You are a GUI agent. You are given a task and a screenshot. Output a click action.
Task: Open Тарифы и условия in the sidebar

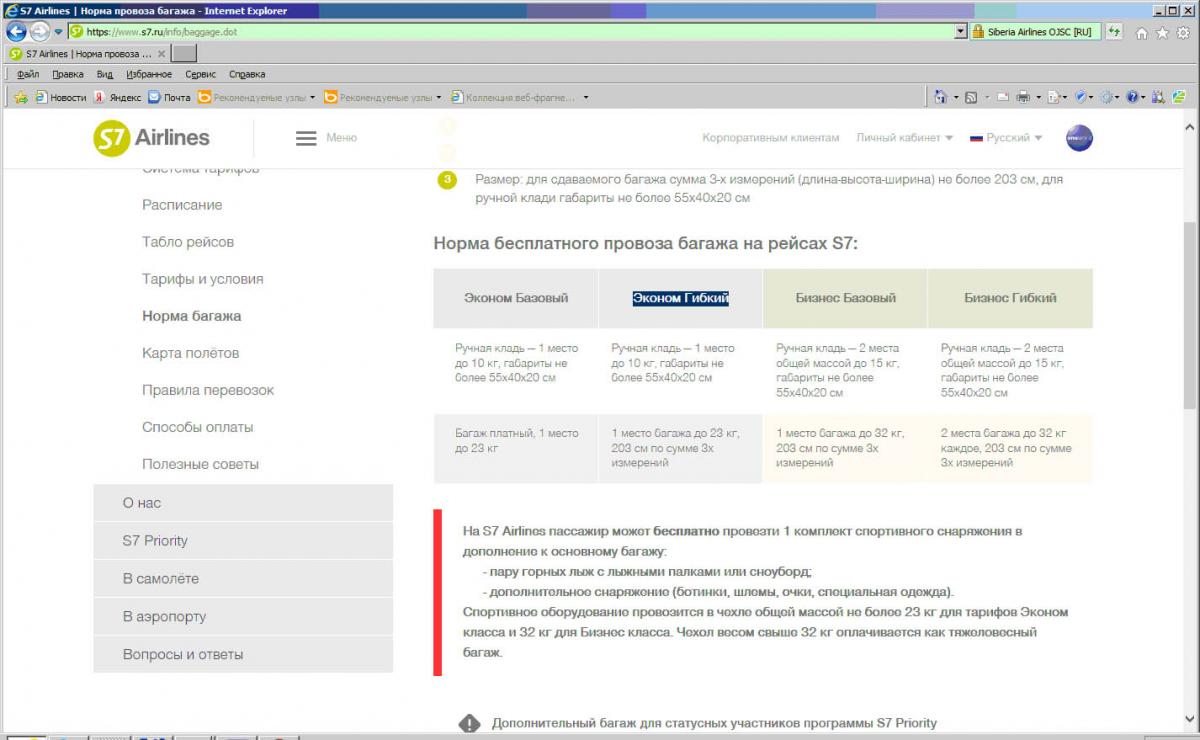(x=203, y=279)
